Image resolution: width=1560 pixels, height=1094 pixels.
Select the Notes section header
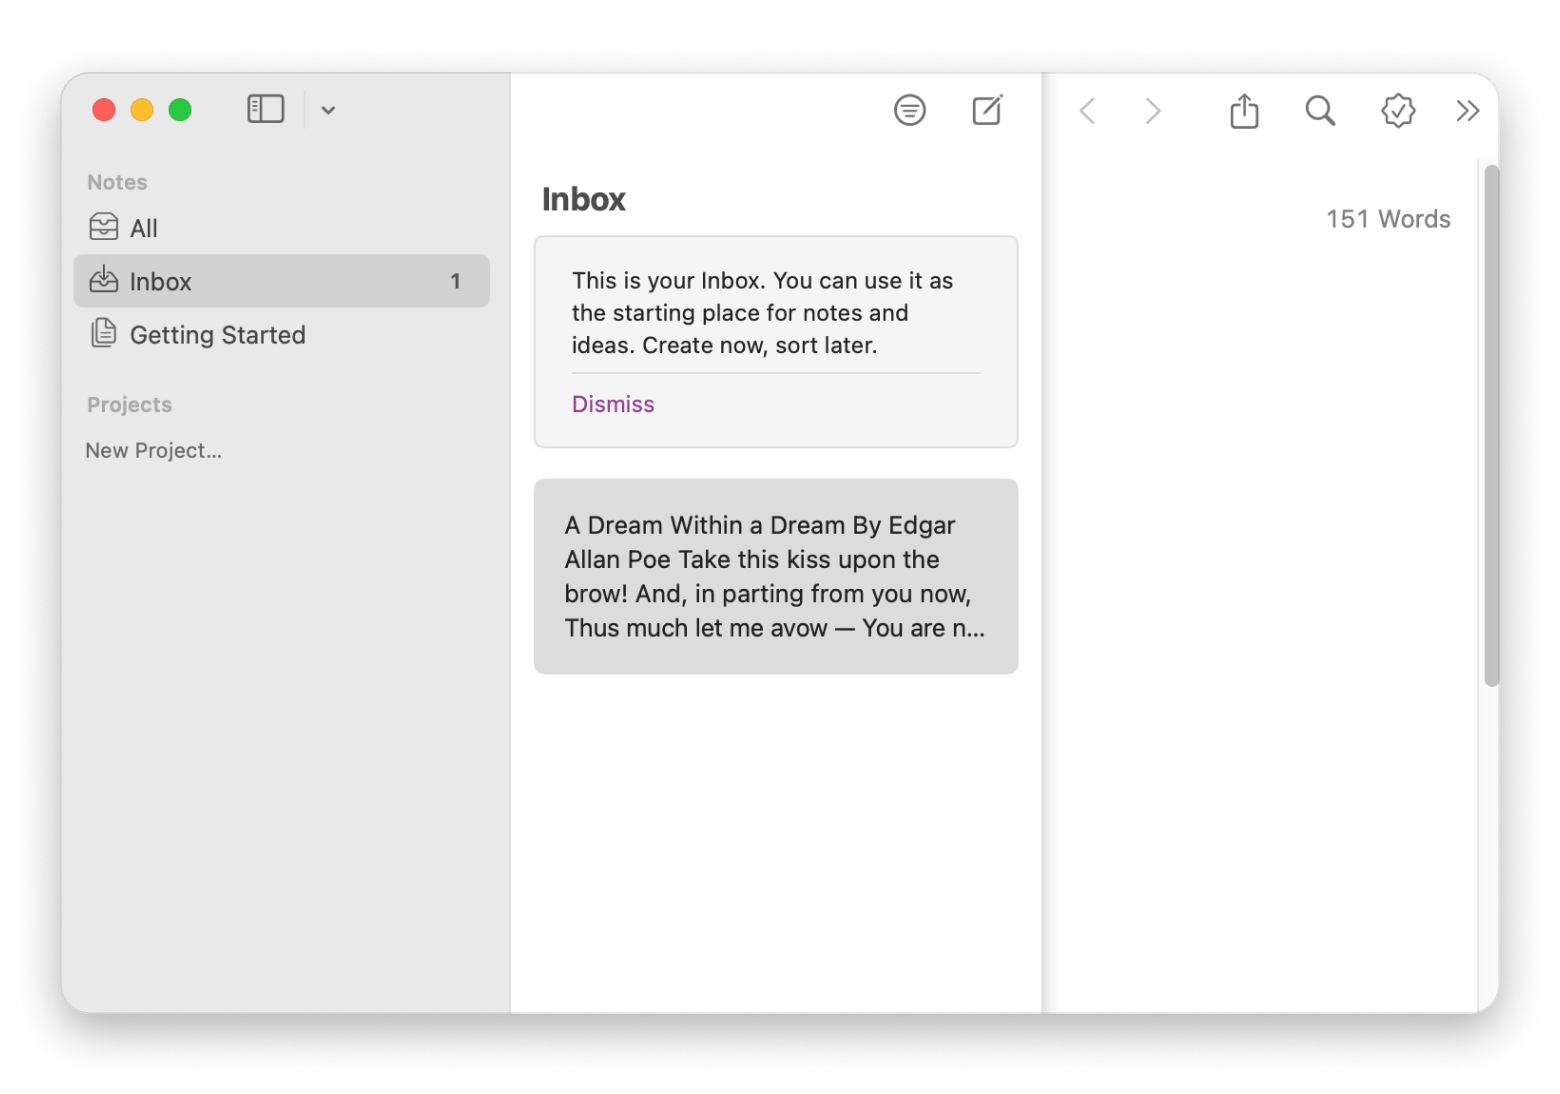(117, 182)
